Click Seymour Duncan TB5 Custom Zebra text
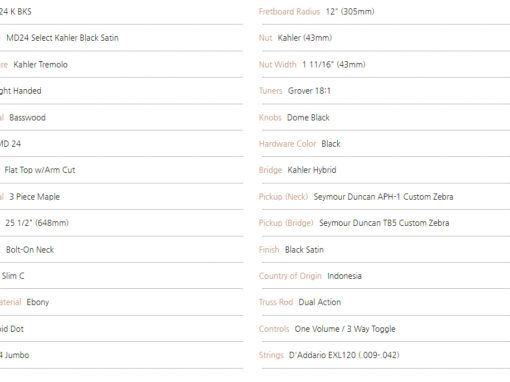 384,223
